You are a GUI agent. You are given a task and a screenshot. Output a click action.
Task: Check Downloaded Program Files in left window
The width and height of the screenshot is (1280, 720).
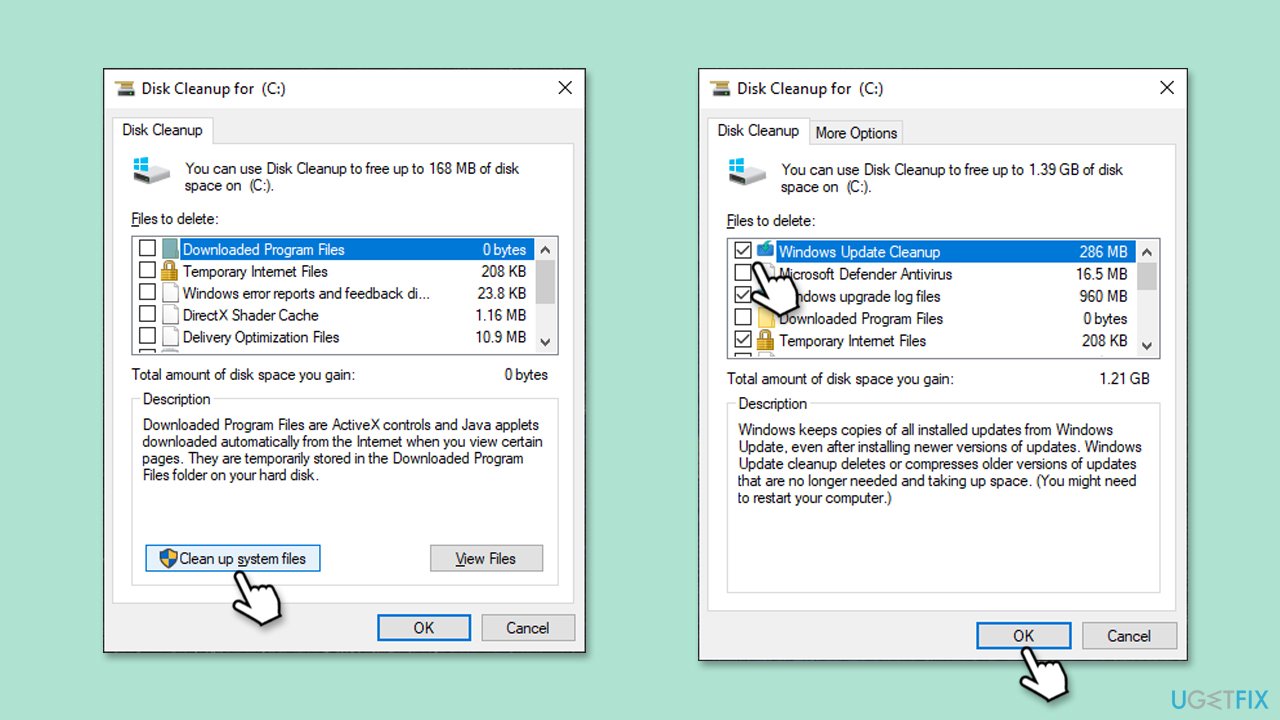[x=147, y=249]
